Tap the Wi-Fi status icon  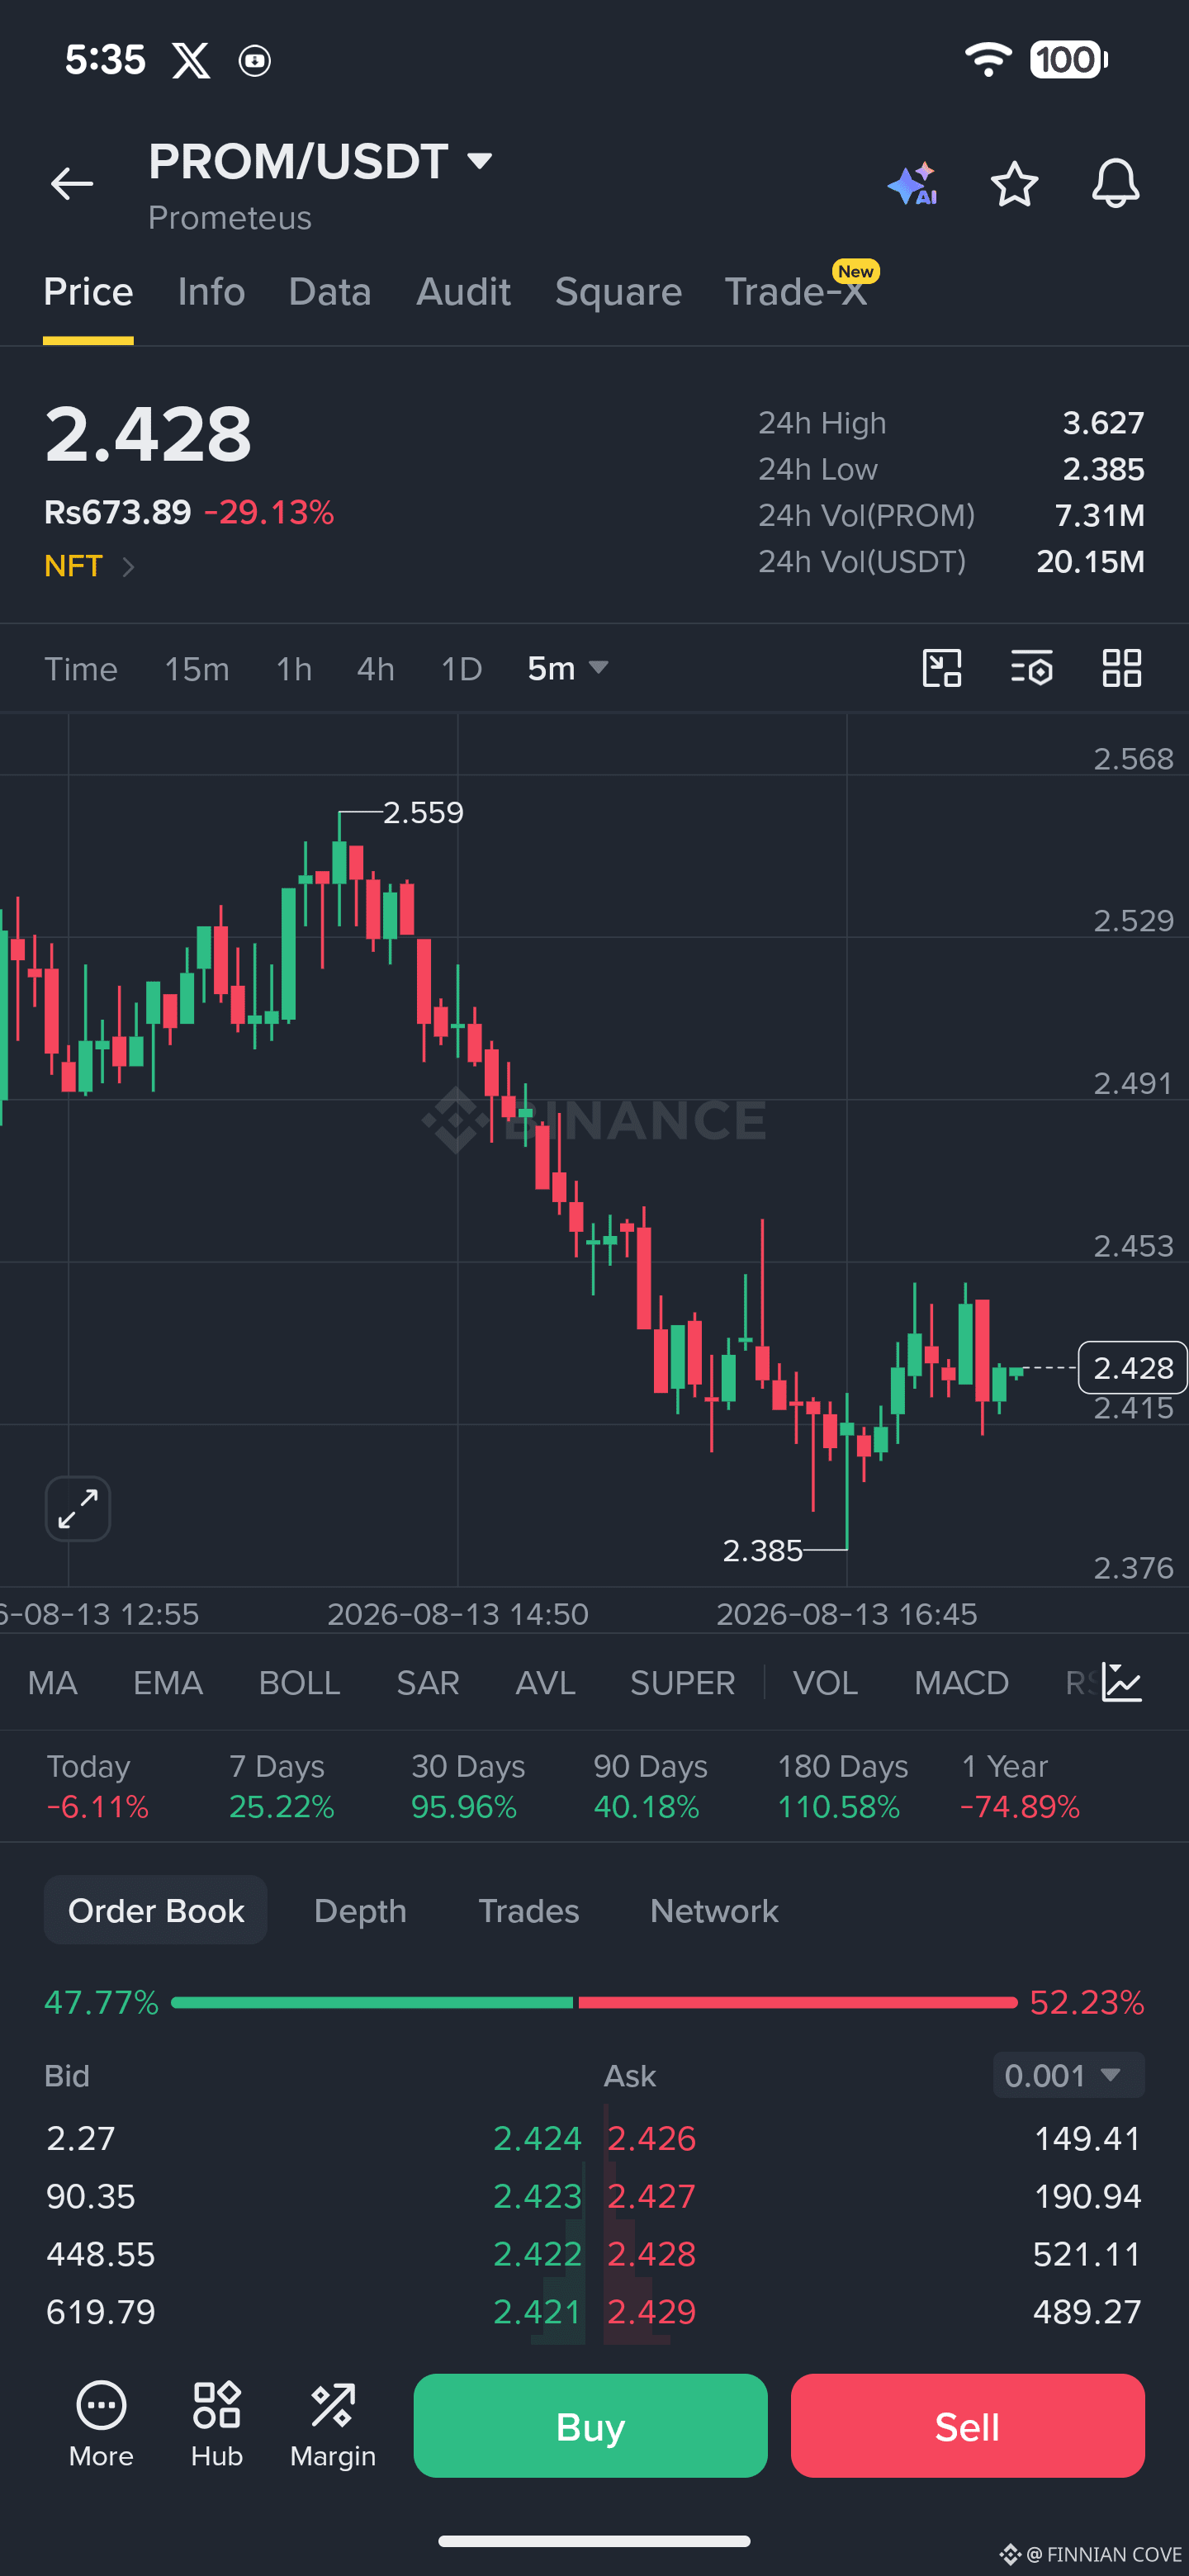coord(988,60)
